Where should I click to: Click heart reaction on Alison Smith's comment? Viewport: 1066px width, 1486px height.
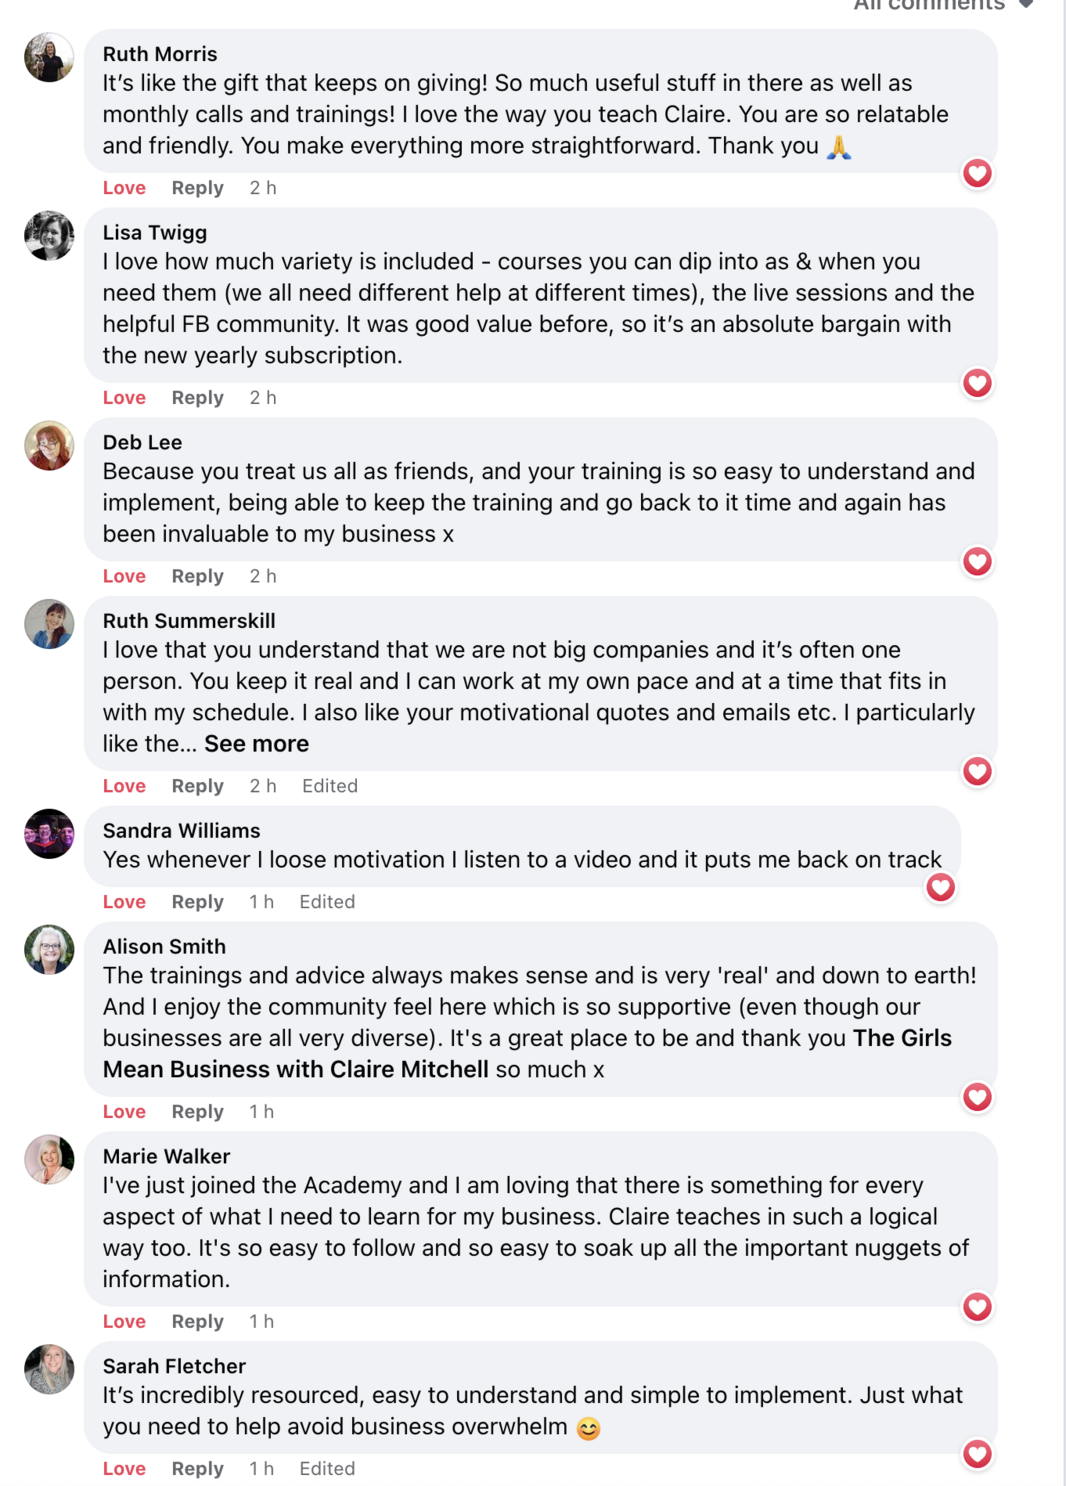tap(977, 1097)
